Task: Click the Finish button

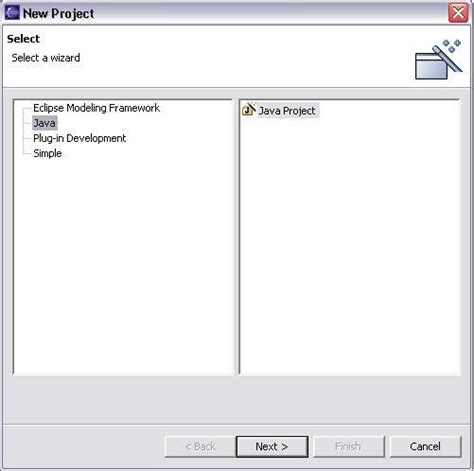Action: [x=348, y=446]
